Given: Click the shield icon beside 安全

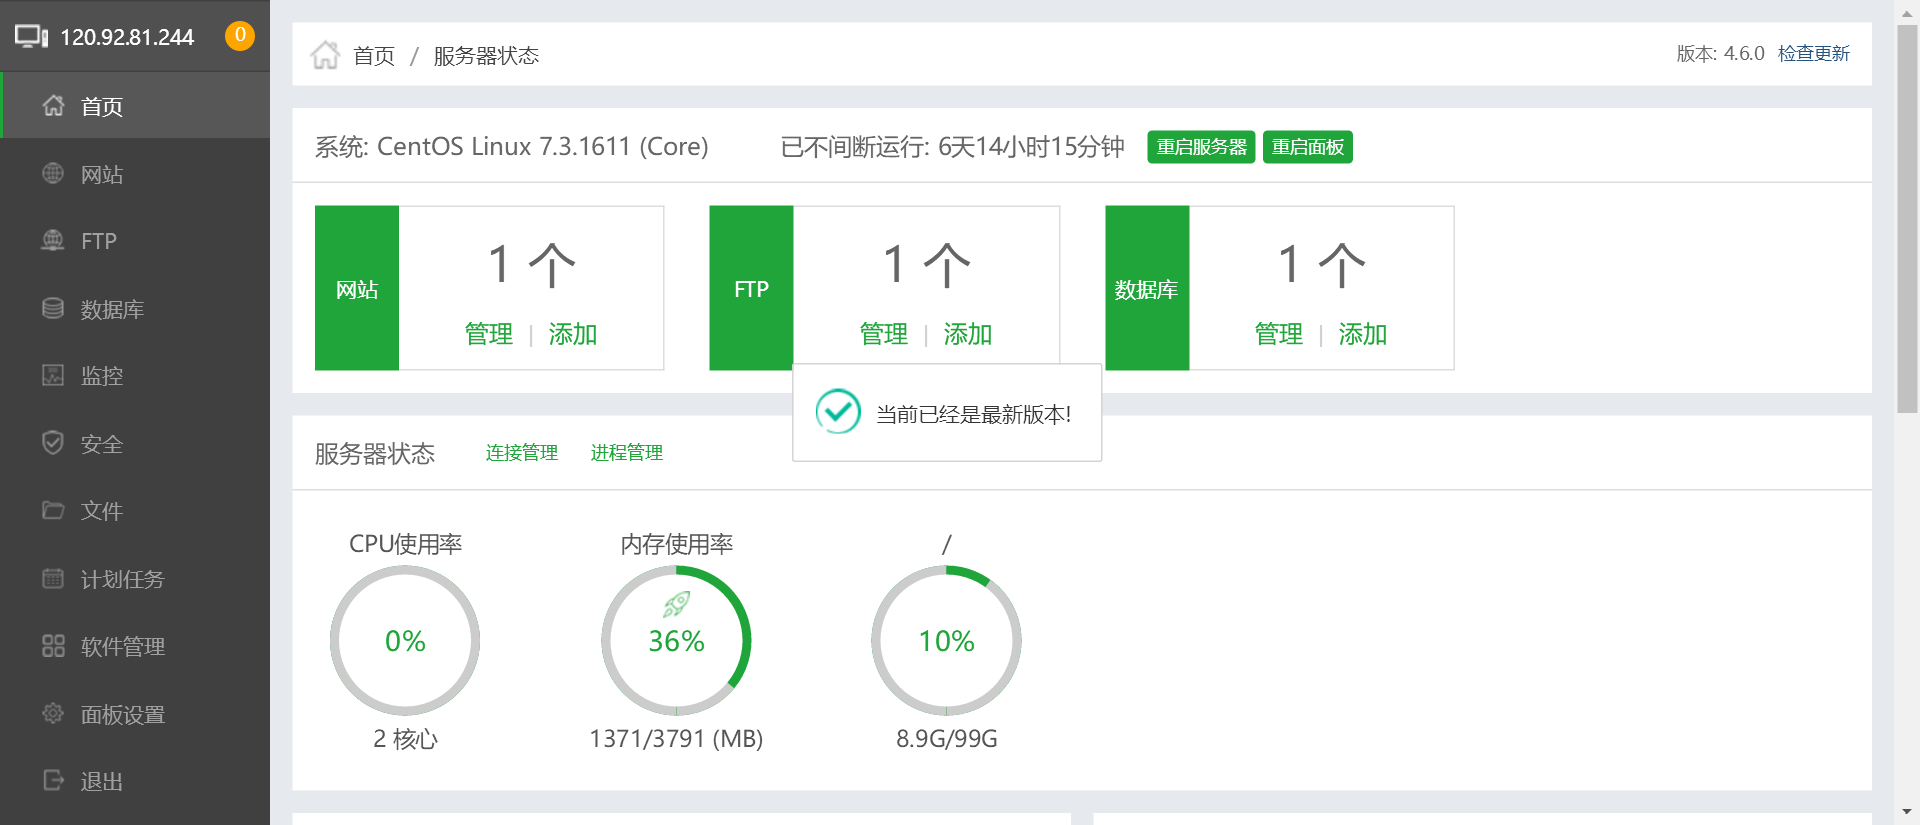Looking at the screenshot, I should 53,442.
